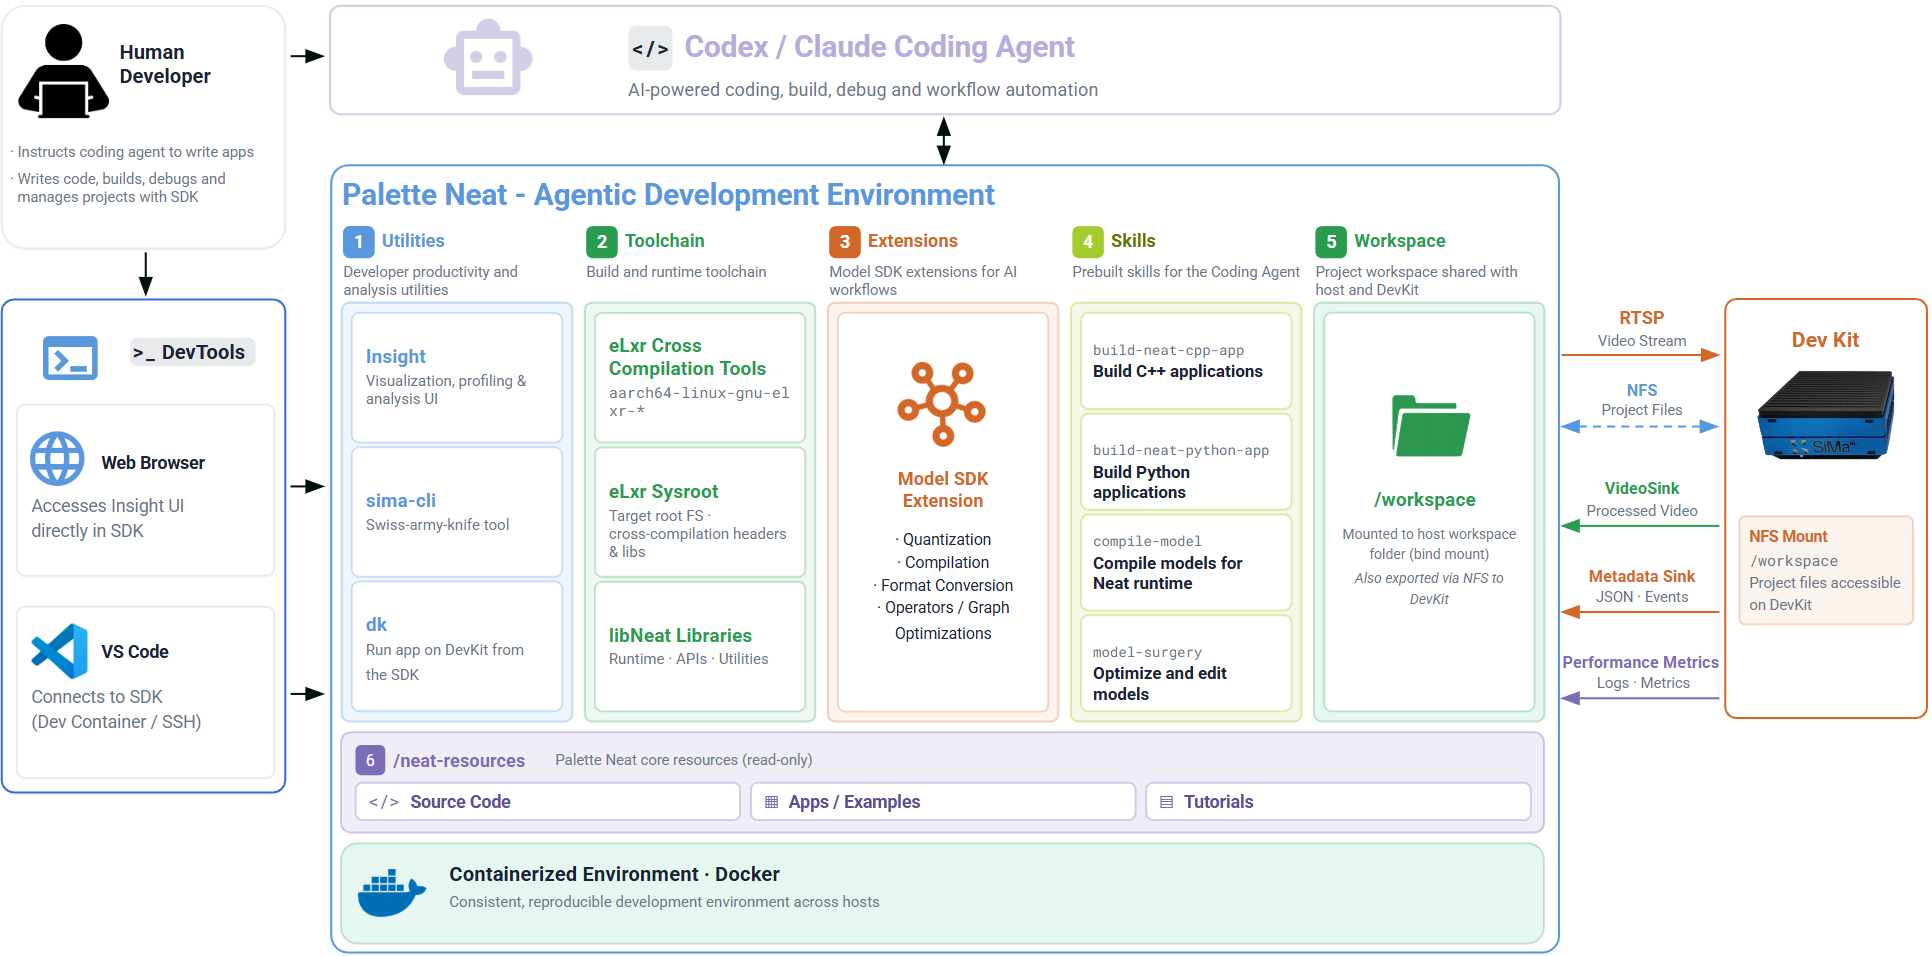This screenshot has width=1932, height=956.
Task: Click the Skills section heading
Action: coord(1133,241)
